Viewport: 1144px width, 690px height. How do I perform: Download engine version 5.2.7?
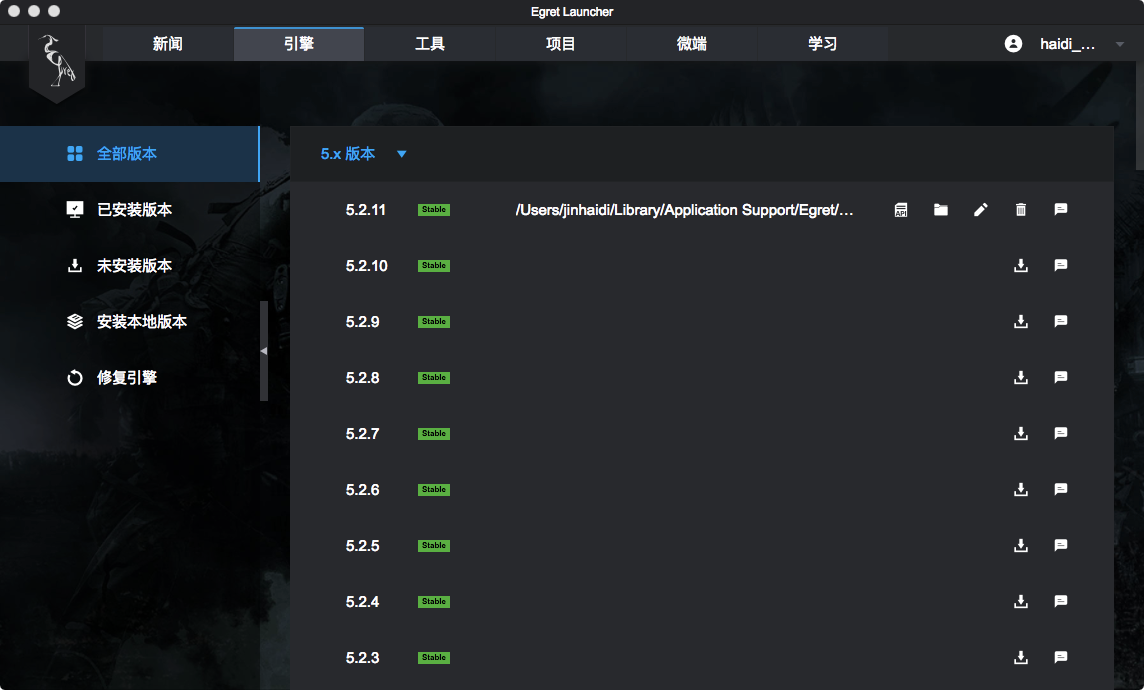pos(1021,434)
